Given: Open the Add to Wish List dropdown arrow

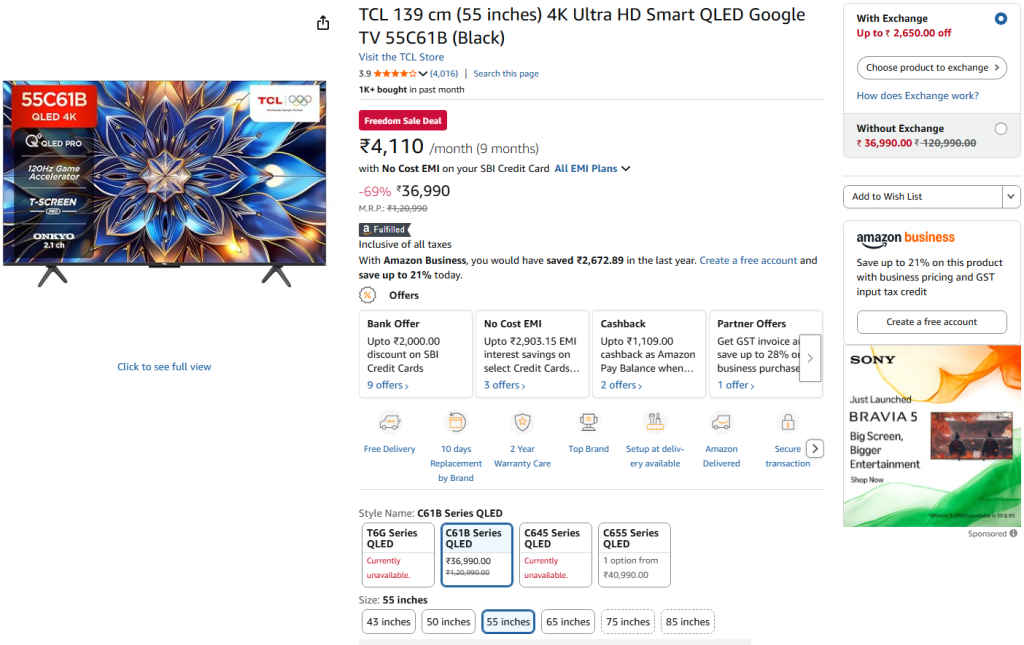Looking at the screenshot, I should 1011,197.
